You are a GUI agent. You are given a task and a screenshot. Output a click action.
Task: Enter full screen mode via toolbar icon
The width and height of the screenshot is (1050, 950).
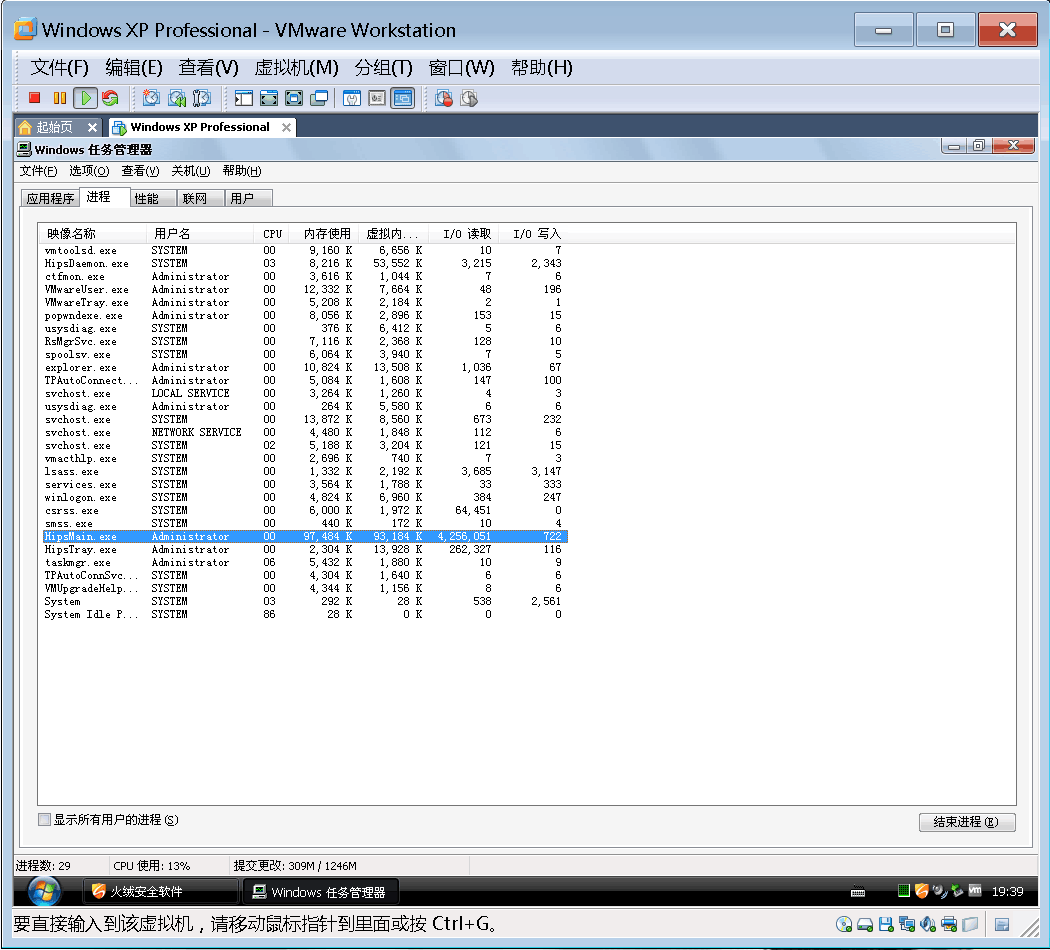coord(294,98)
